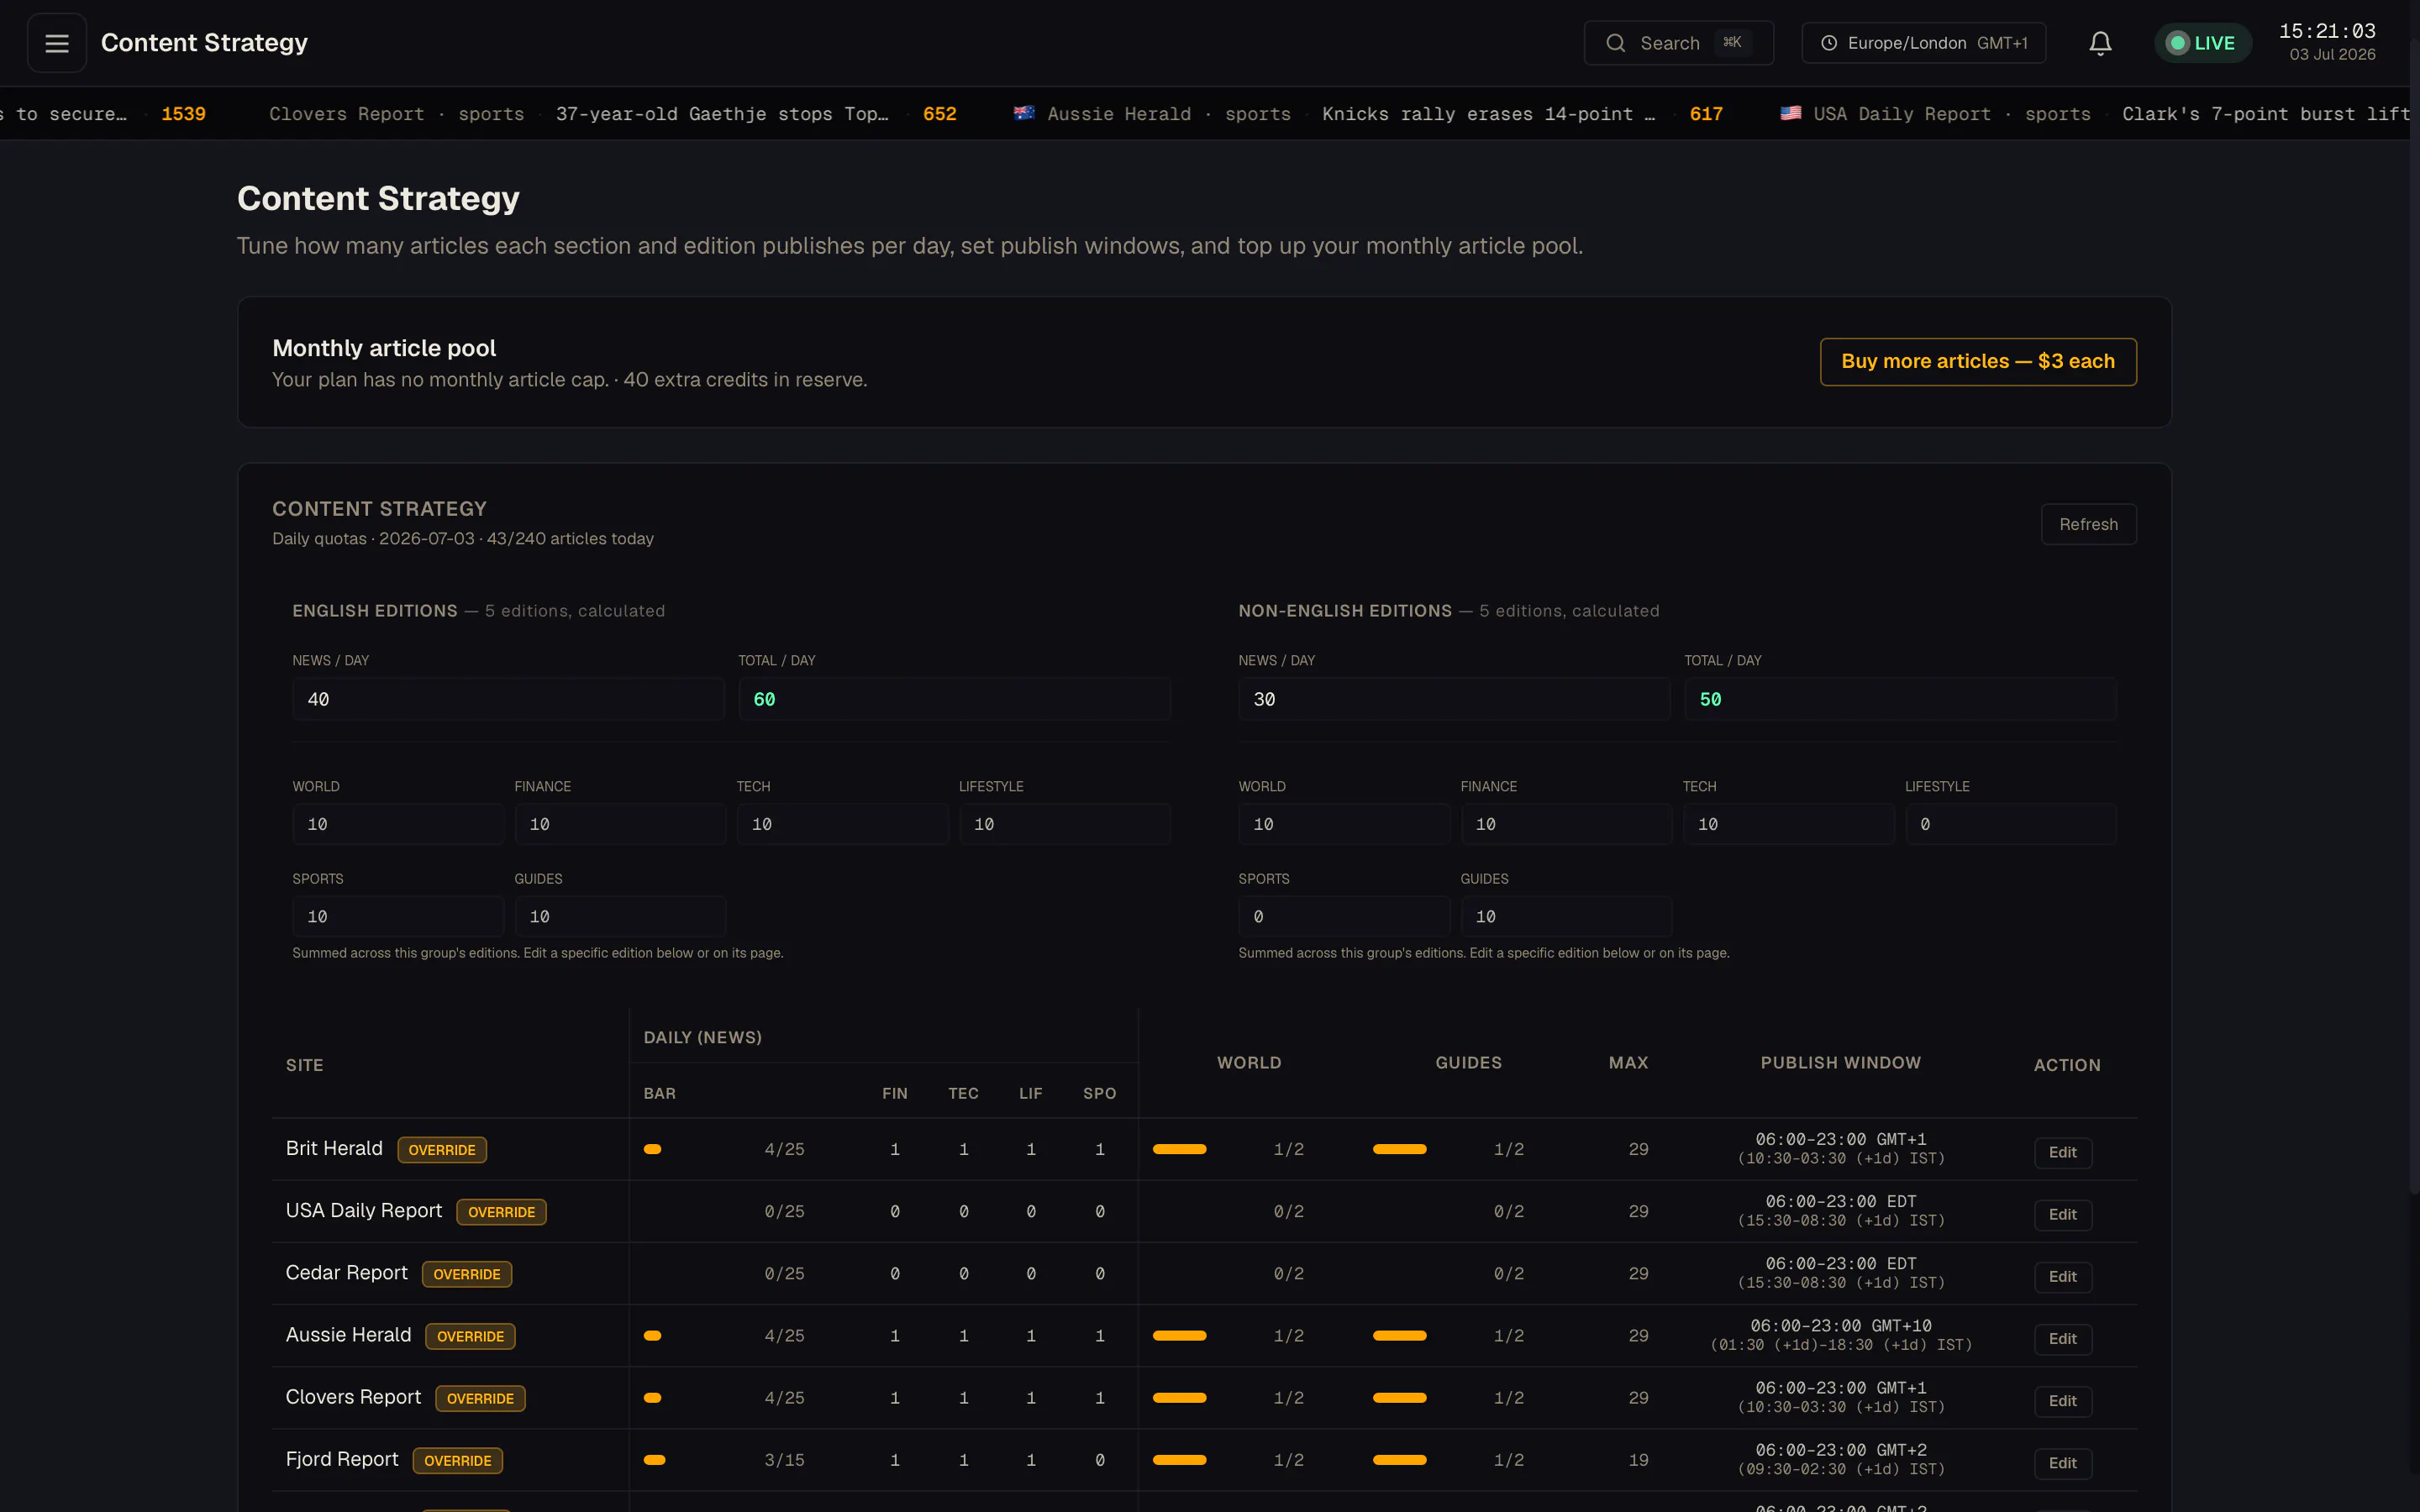Click Aussie Herald Guides progress bar
The width and height of the screenshot is (2420, 1512).
pyautogui.click(x=1399, y=1335)
